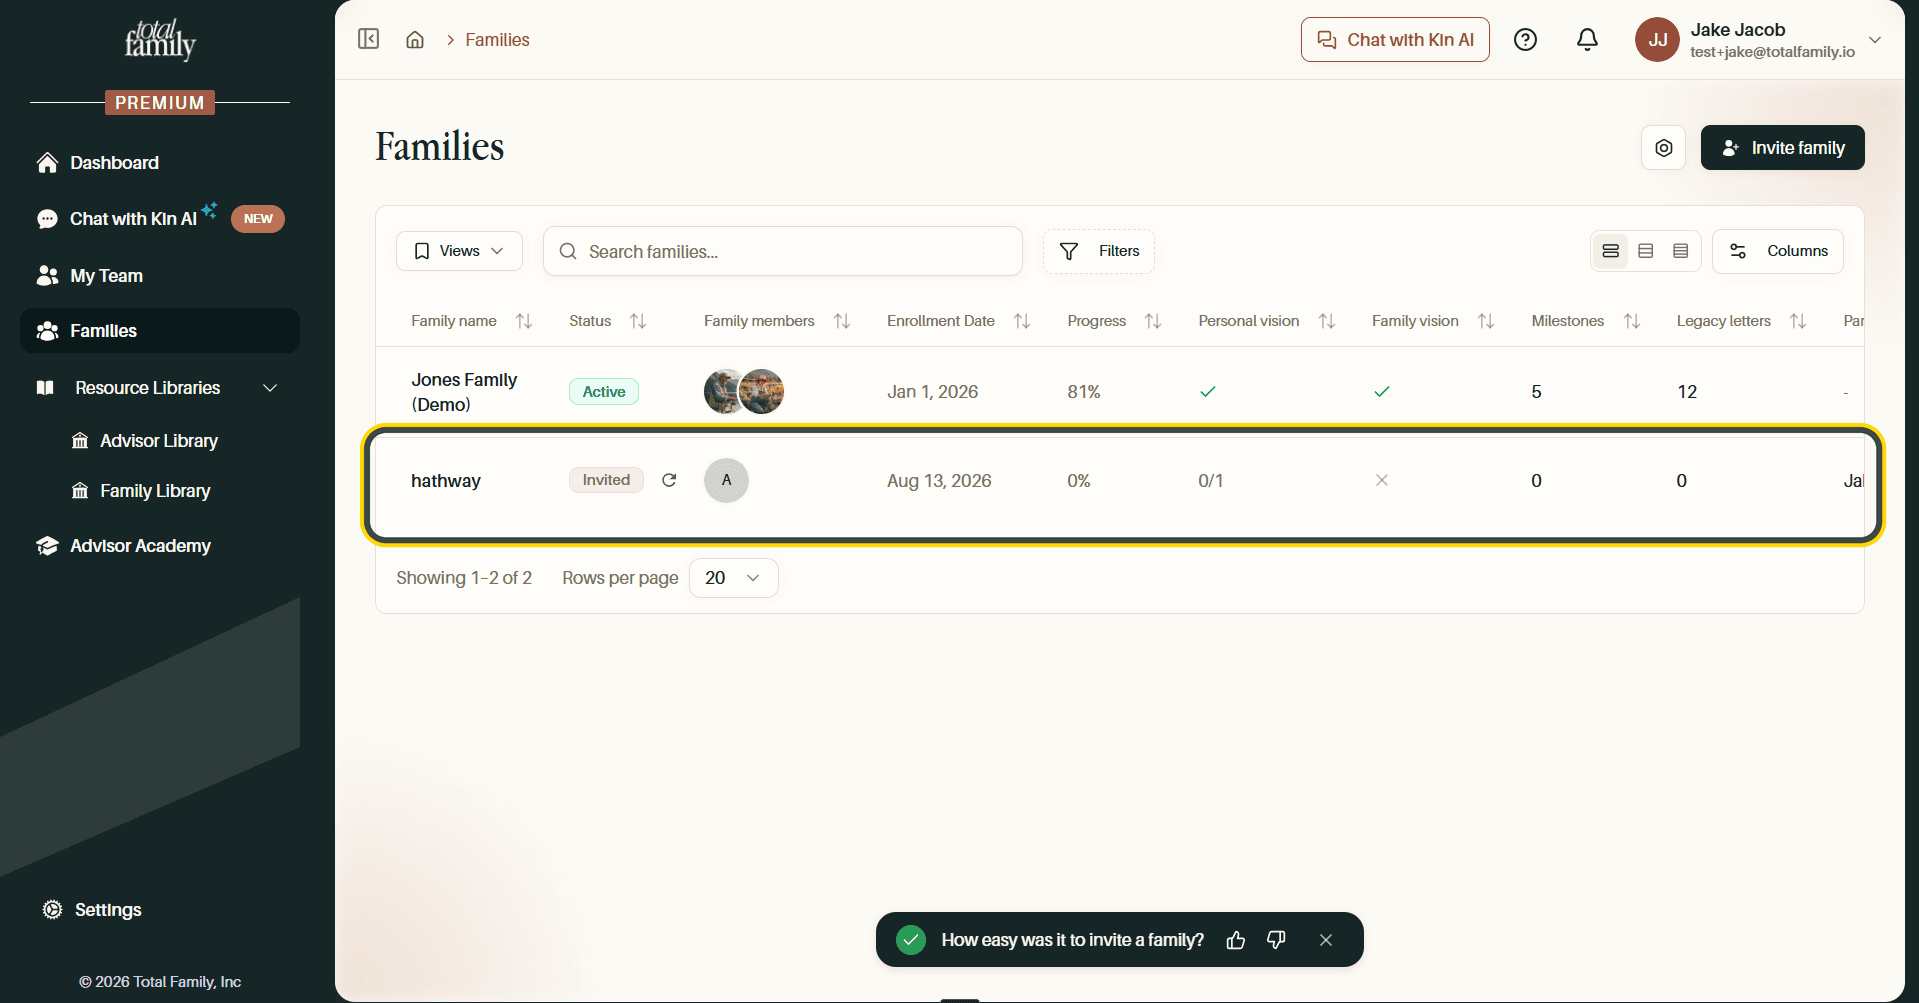Switch to comfortable row density view
This screenshot has height=1003, width=1919.
[1611, 251]
